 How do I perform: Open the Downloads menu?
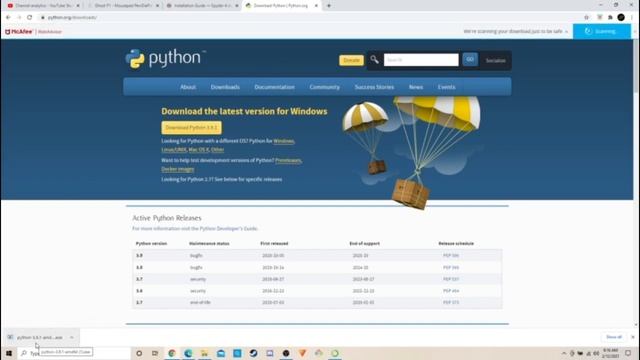225,87
